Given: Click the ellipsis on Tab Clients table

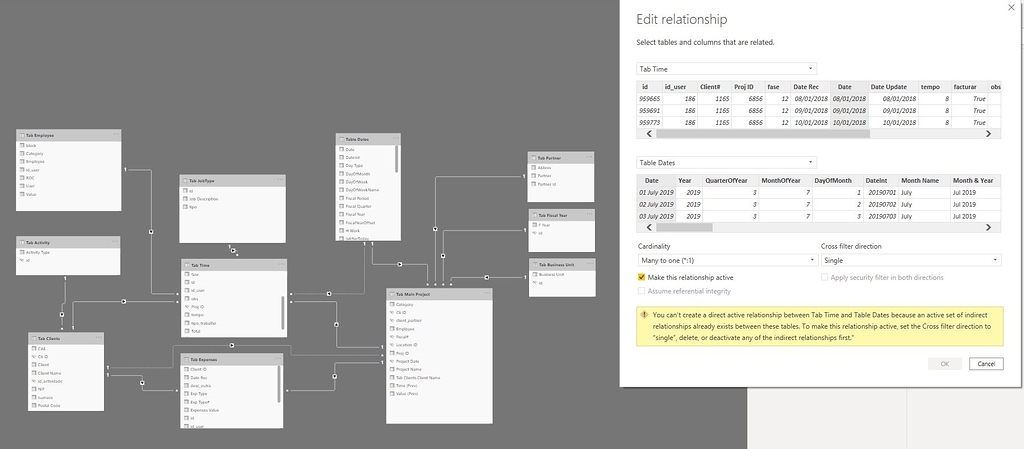Looking at the screenshot, I should click(x=99, y=339).
